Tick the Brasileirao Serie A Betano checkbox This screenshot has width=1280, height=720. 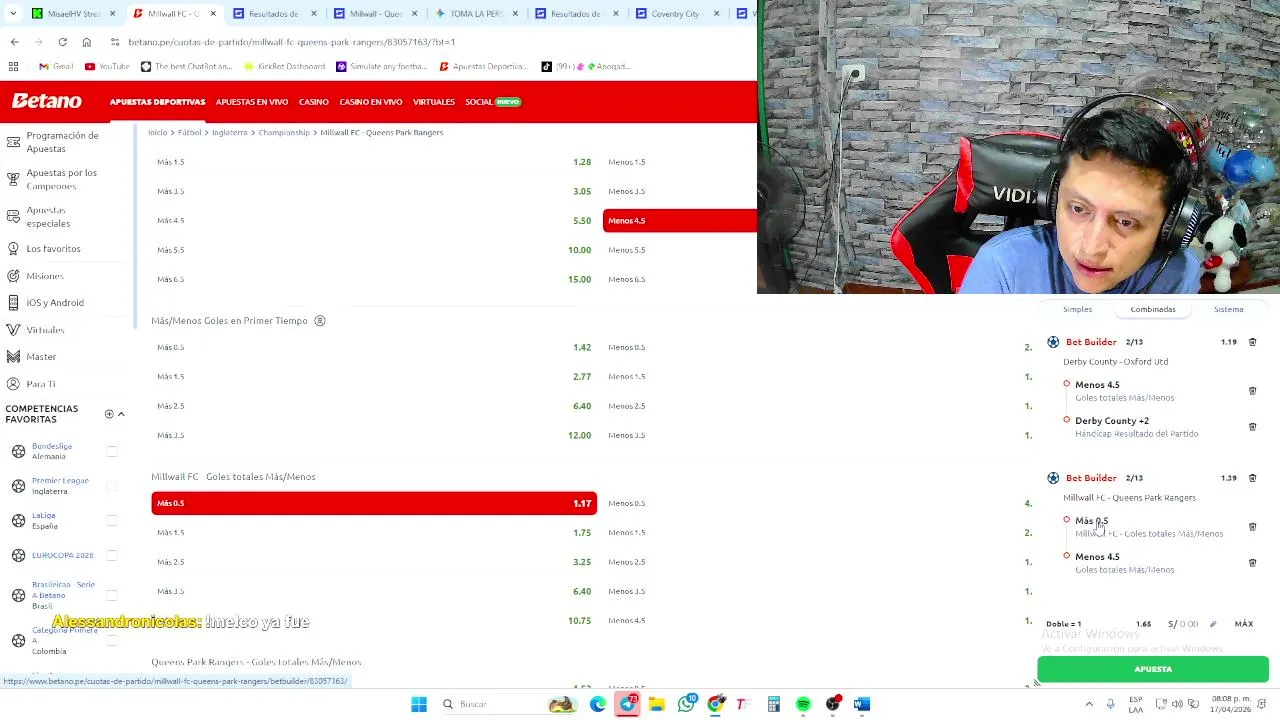112,595
